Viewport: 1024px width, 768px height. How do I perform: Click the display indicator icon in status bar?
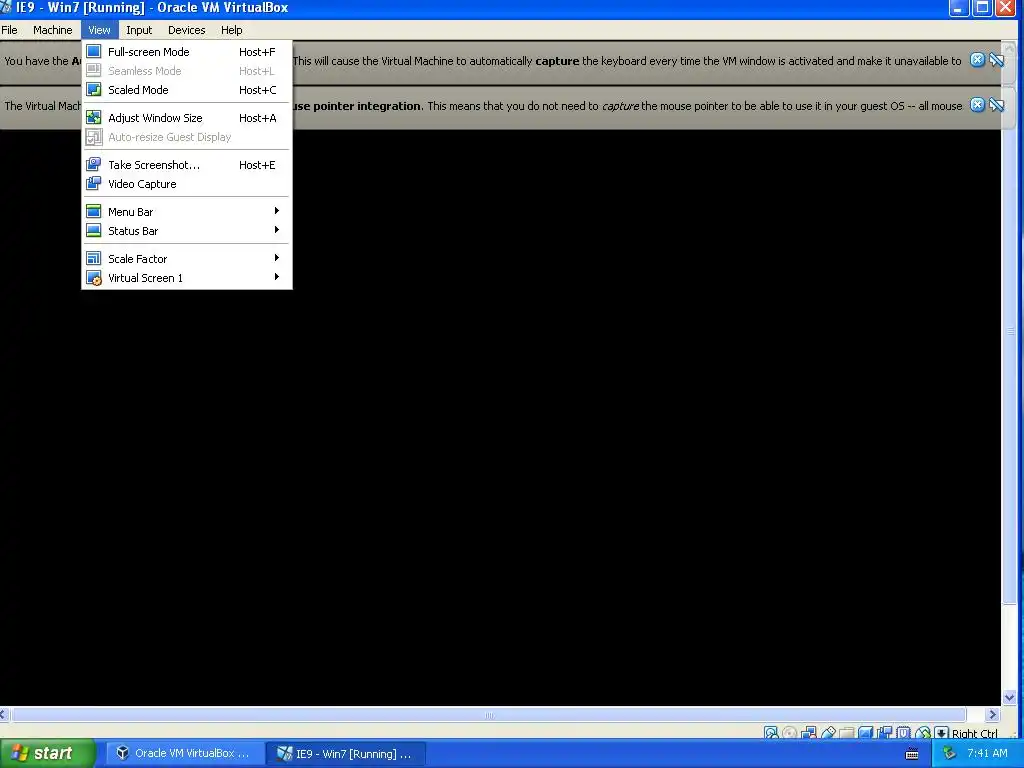pyautogui.click(x=866, y=733)
